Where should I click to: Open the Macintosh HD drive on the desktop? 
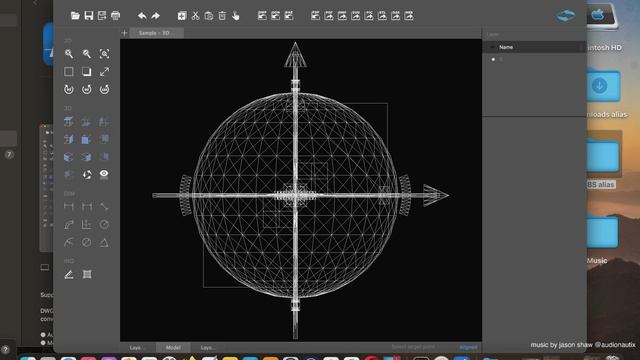pos(602,16)
